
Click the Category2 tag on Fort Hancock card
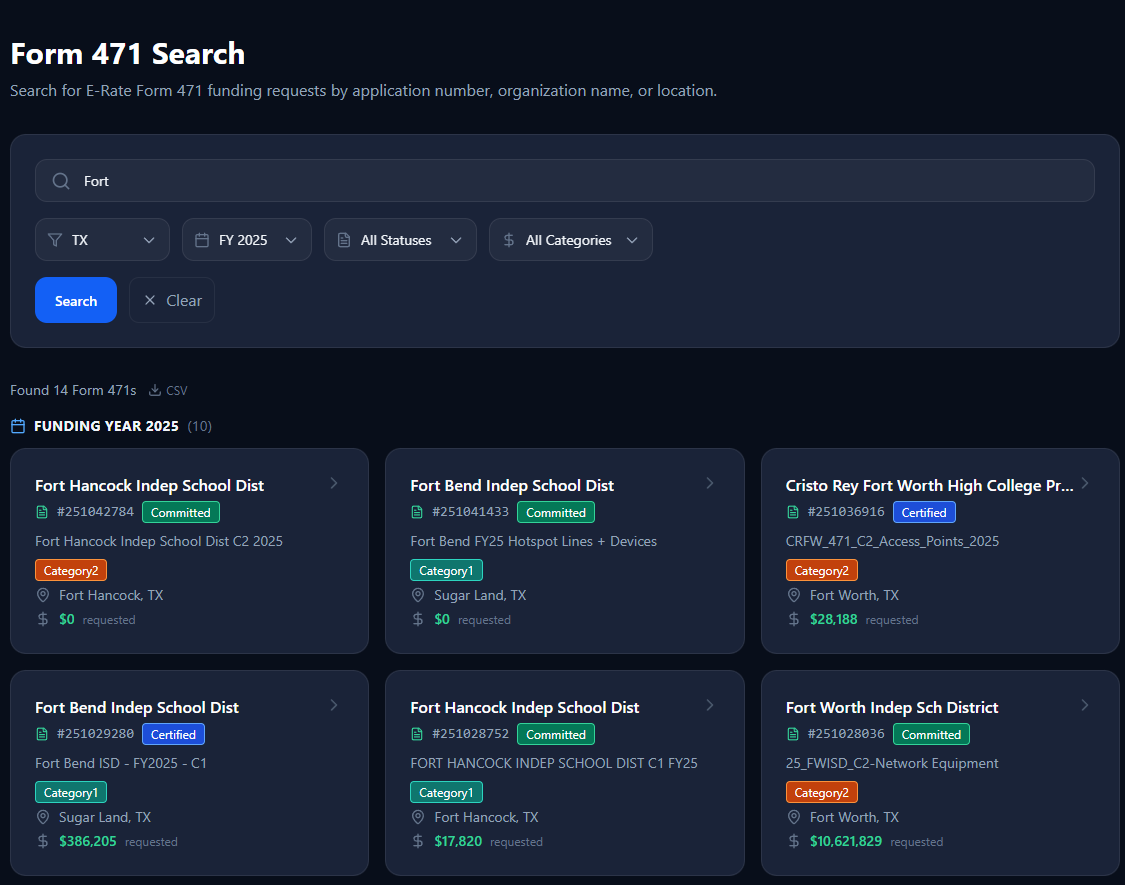pos(71,571)
